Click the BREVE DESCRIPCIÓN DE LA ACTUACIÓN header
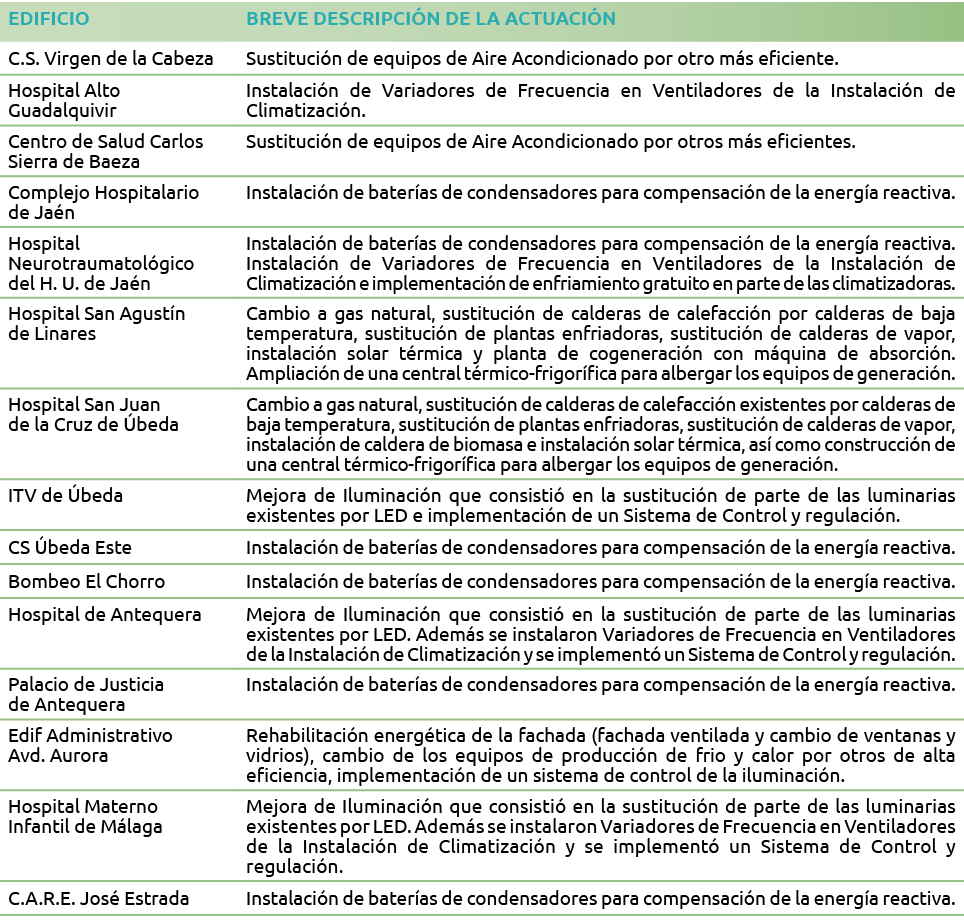 click(x=430, y=19)
